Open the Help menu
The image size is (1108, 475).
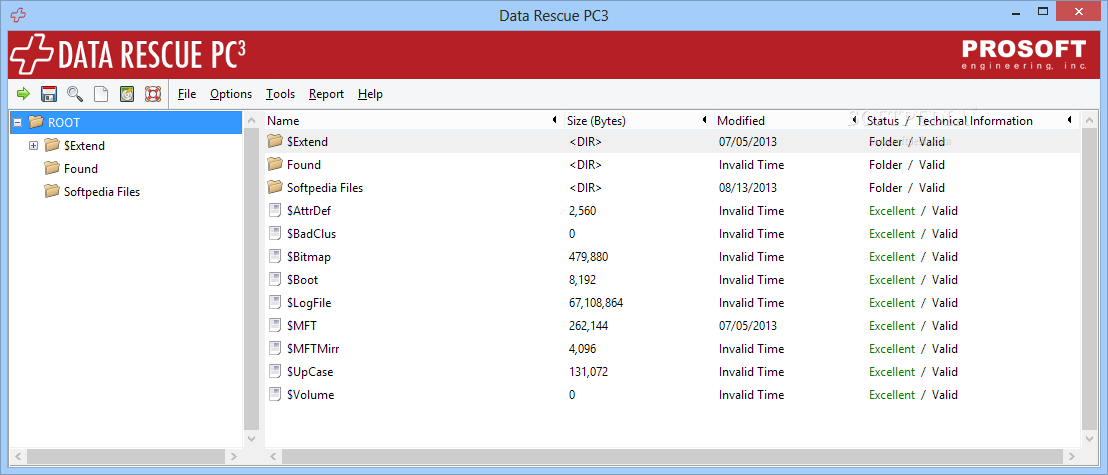tap(370, 94)
